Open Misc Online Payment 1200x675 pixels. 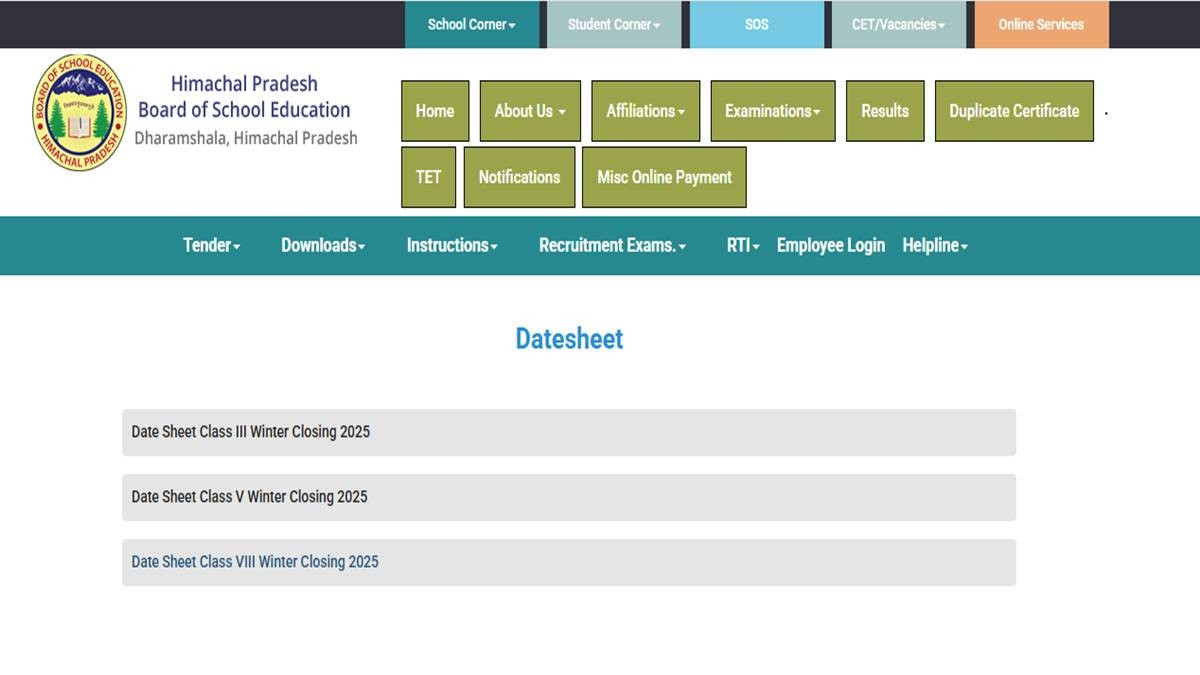tap(664, 177)
